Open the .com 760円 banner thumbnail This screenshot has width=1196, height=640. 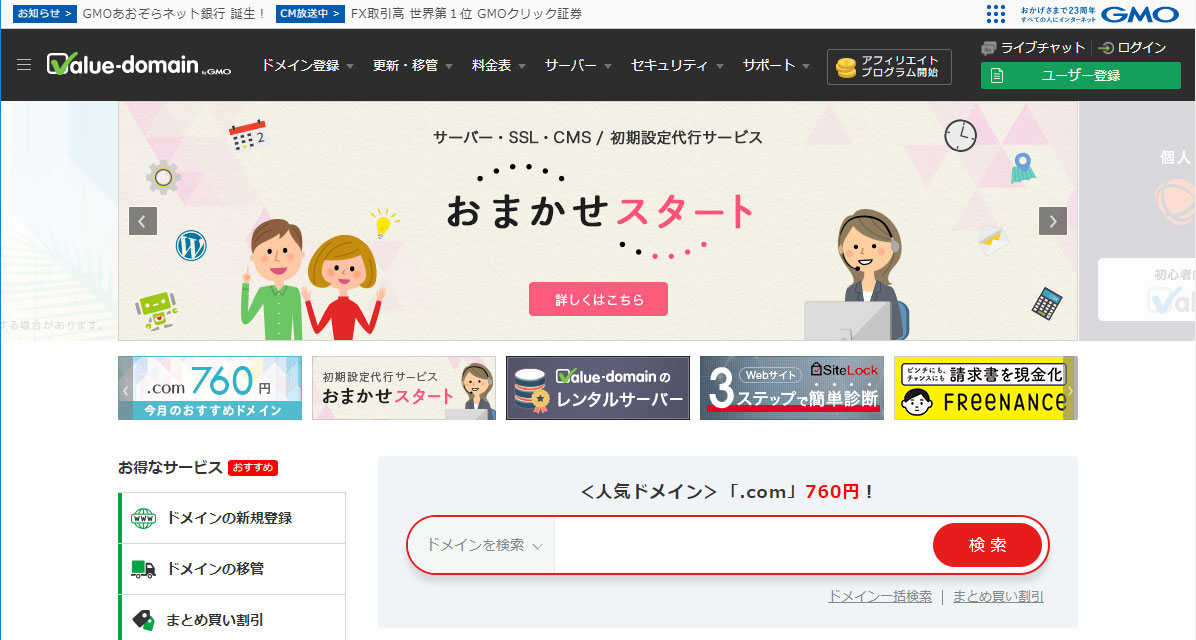click(x=210, y=388)
